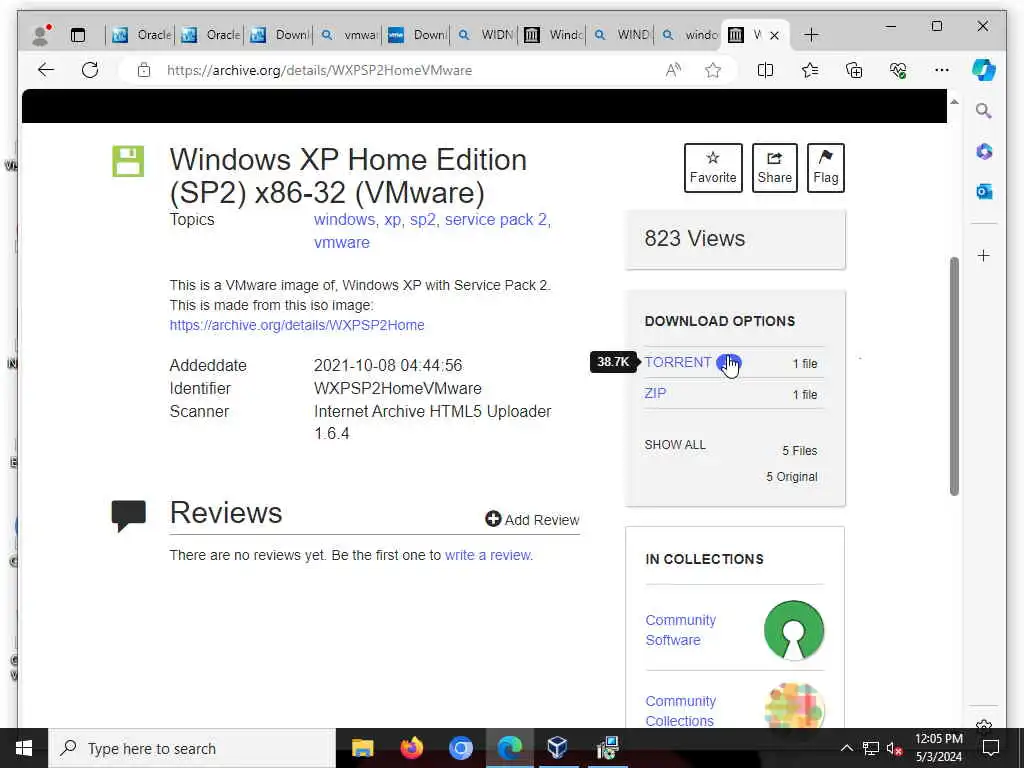This screenshot has height=768, width=1024.
Task: Close the active archive tab
Action: pyautogui.click(x=775, y=35)
